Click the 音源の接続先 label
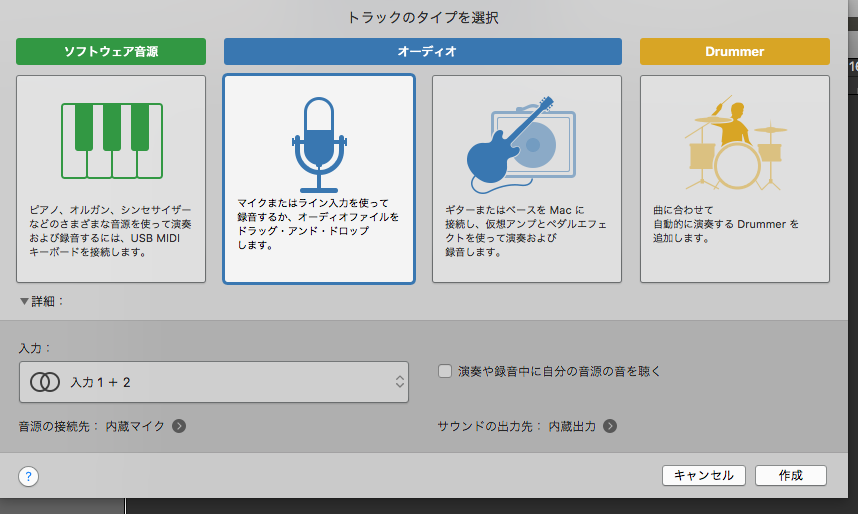Image resolution: width=858 pixels, height=514 pixels. pyautogui.click(x=58, y=426)
